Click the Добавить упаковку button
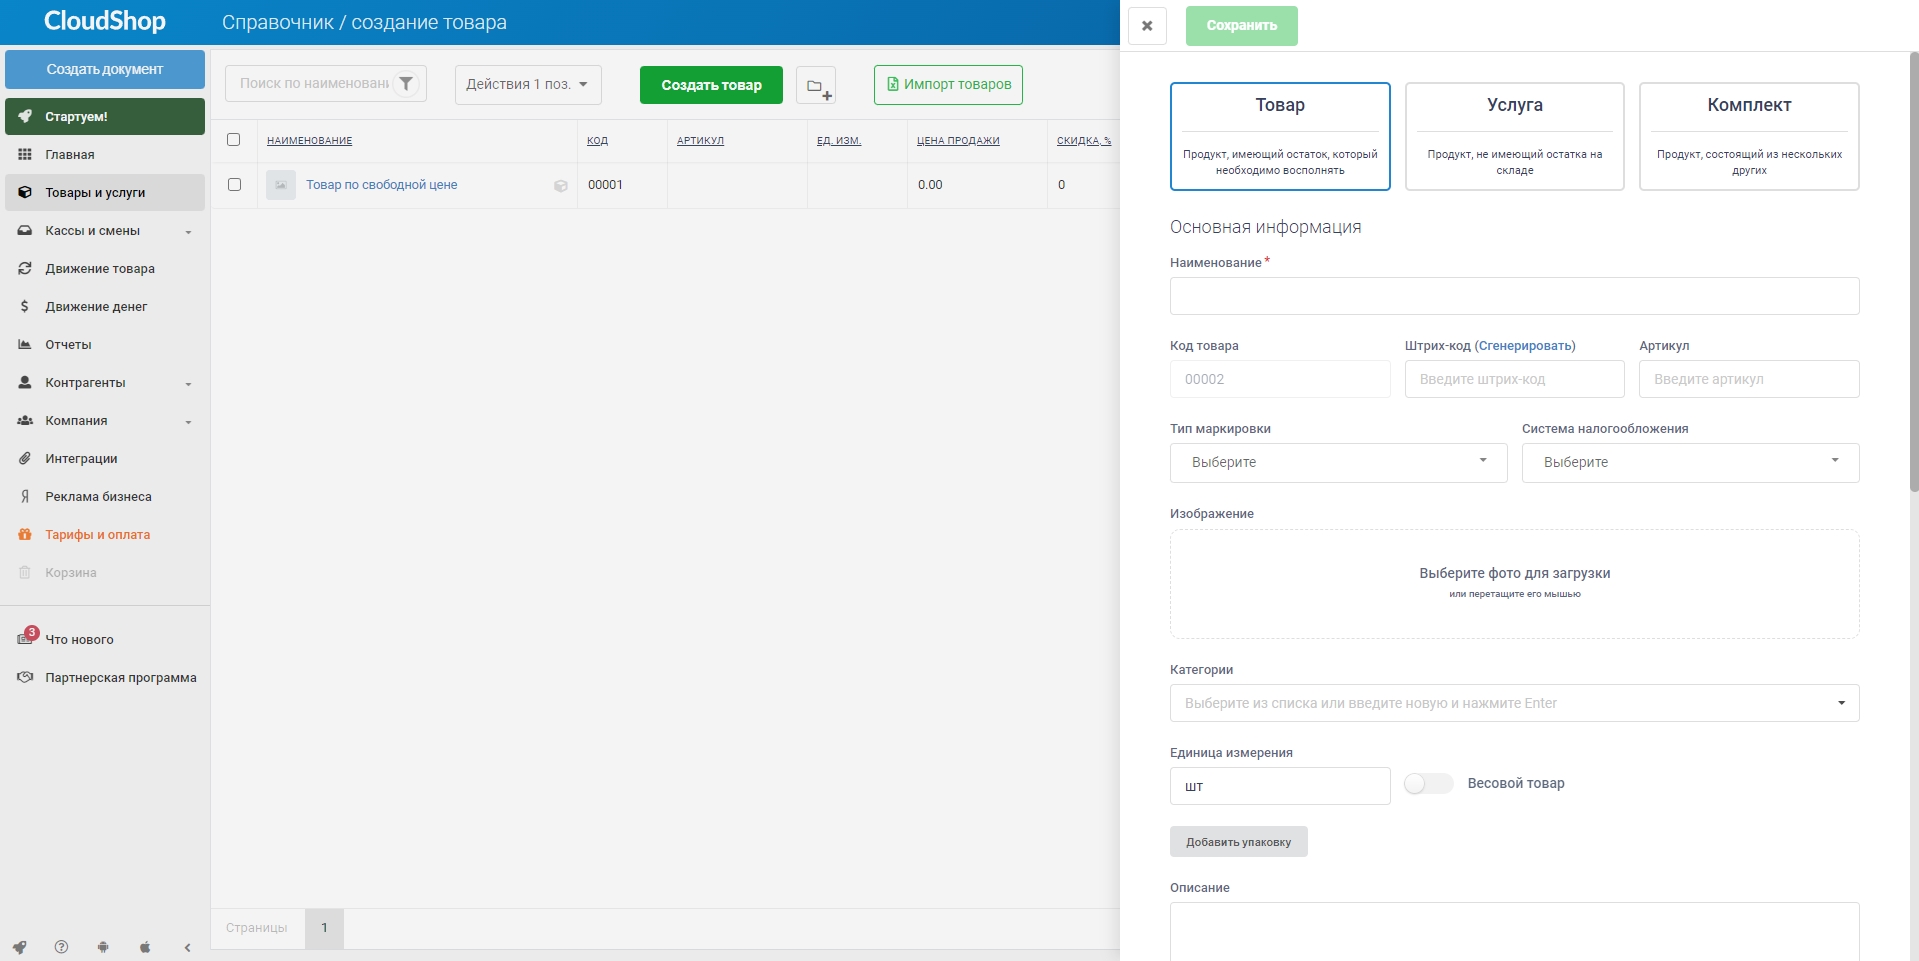Viewport: 1919px width, 961px height. [1238, 842]
